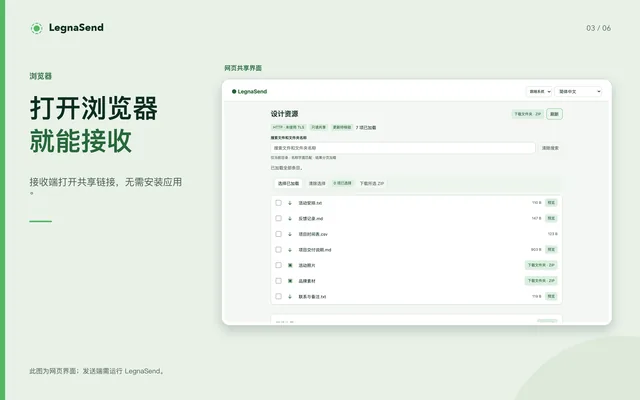640x400 pixels.
Task: Click 预览 button in the 903 B file row
Action: [x=551, y=249]
